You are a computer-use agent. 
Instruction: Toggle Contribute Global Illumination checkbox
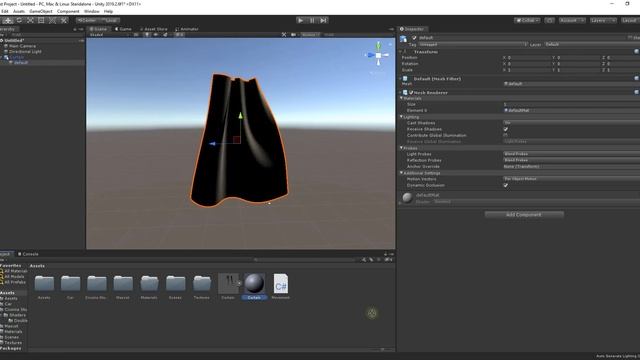[506, 135]
